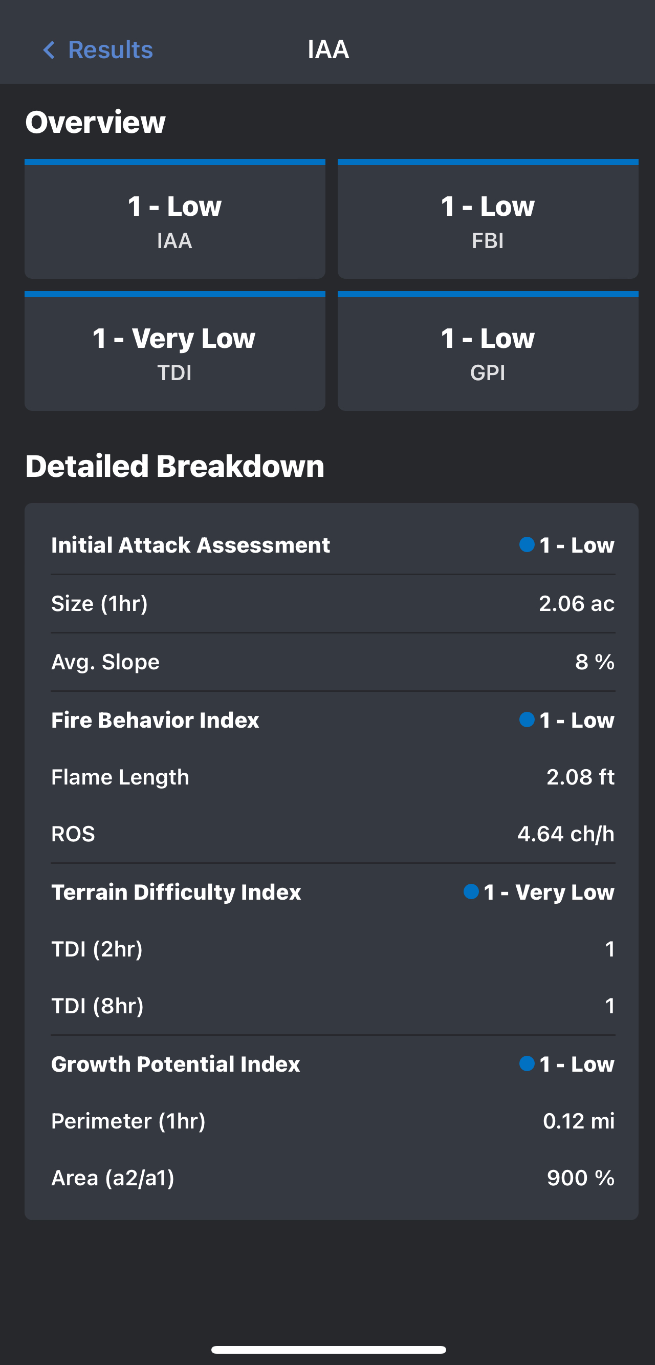Viewport: 655px width, 1365px height.
Task: Select the TDI (2hr) row
Action: [331, 949]
